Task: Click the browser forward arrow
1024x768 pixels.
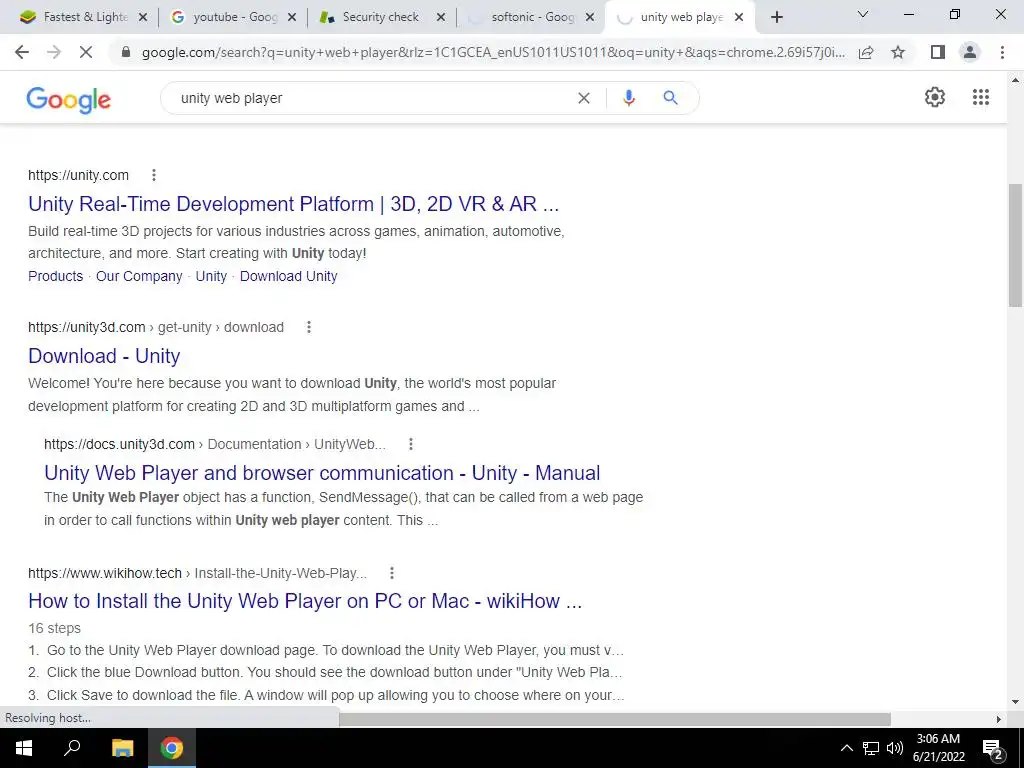Action: pos(54,52)
